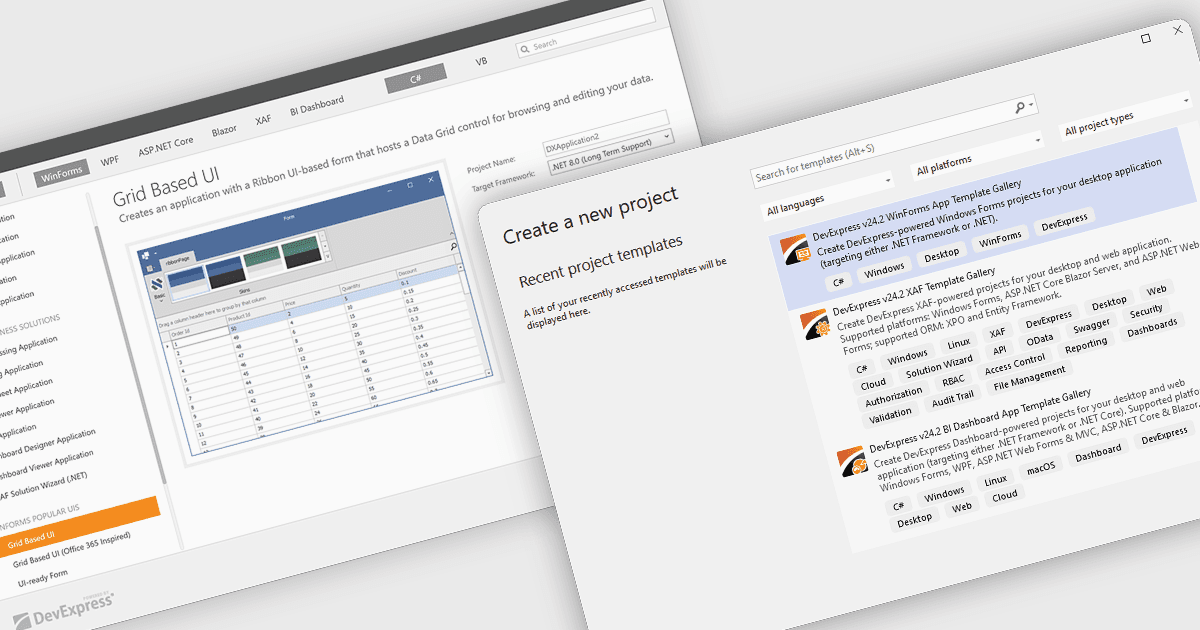Screen dimensions: 1200x630
Task: Click the Solution Wizard tag
Action: [x=939, y=367]
